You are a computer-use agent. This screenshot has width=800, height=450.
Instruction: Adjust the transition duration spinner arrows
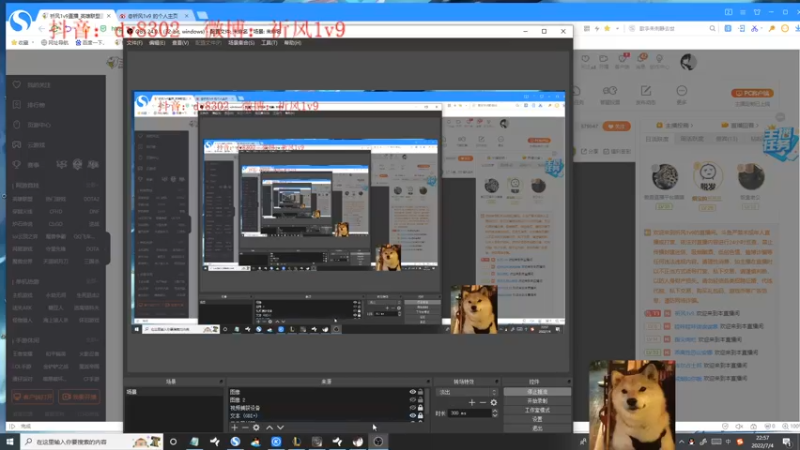pos(494,413)
